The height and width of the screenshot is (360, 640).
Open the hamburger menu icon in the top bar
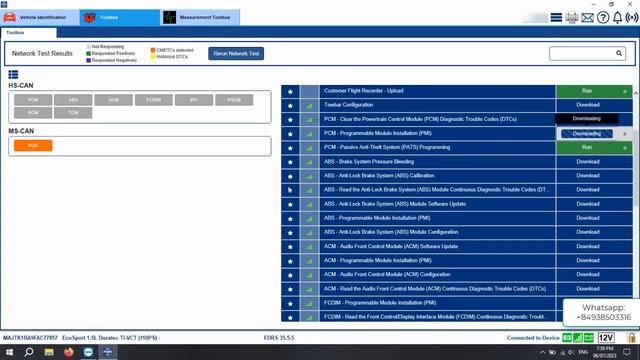556,18
